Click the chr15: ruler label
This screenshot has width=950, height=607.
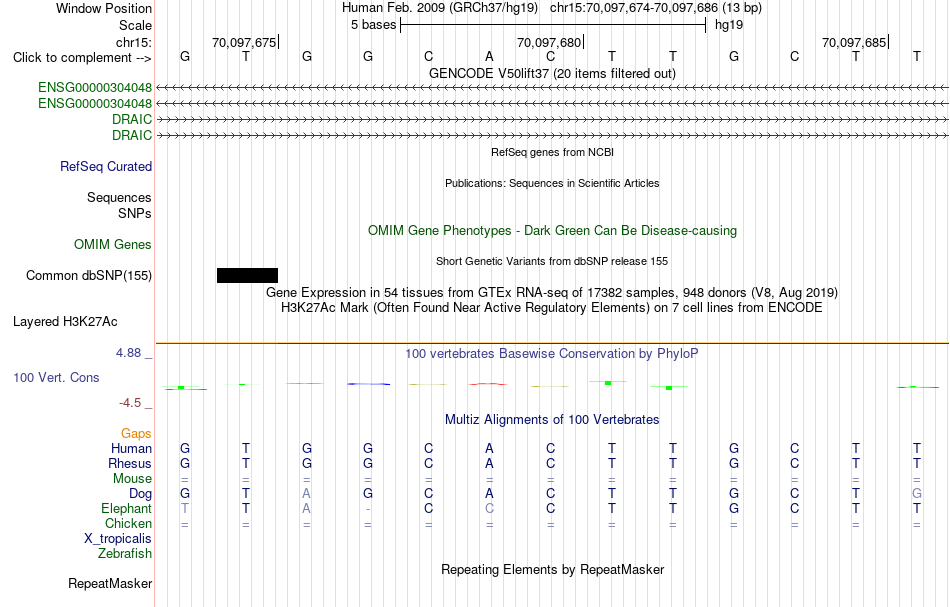134,42
